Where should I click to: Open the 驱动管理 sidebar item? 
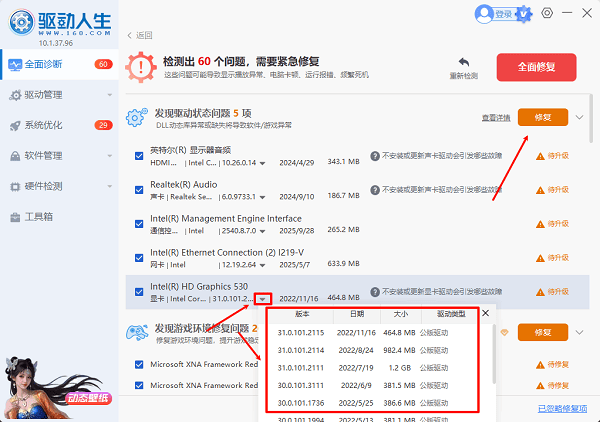click(x=60, y=95)
